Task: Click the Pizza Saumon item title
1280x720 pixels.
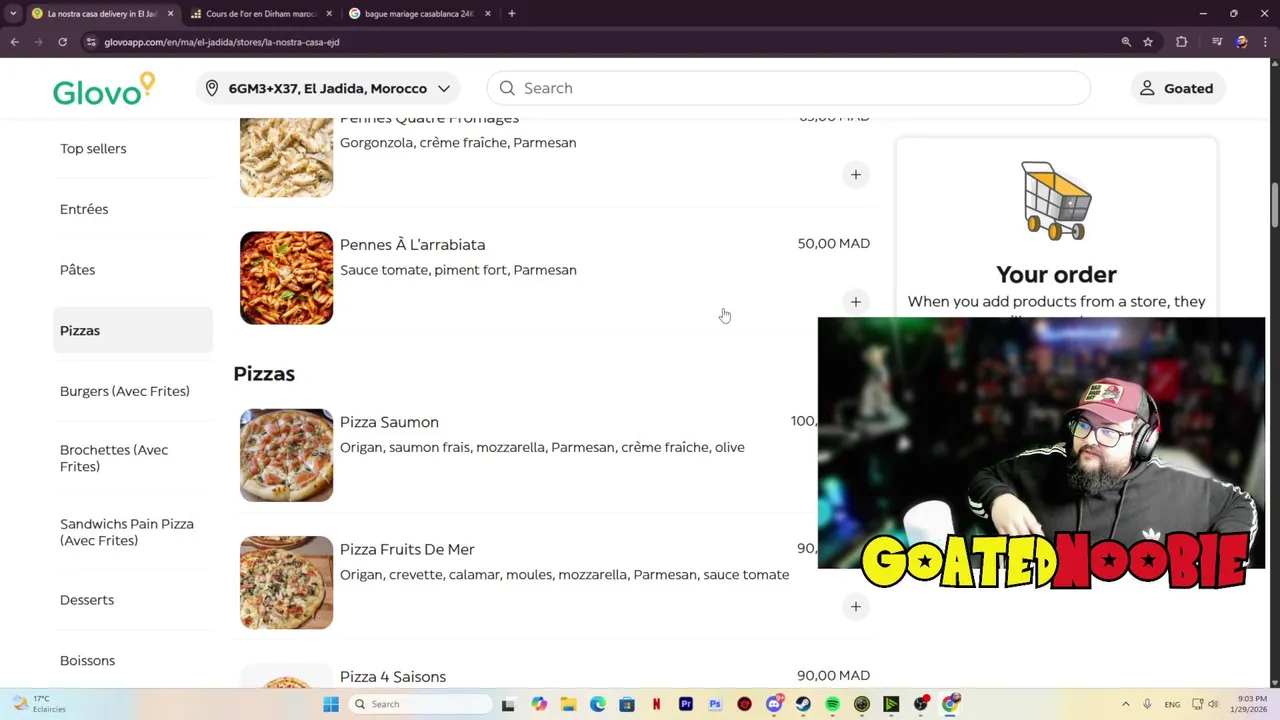Action: pyautogui.click(x=389, y=422)
